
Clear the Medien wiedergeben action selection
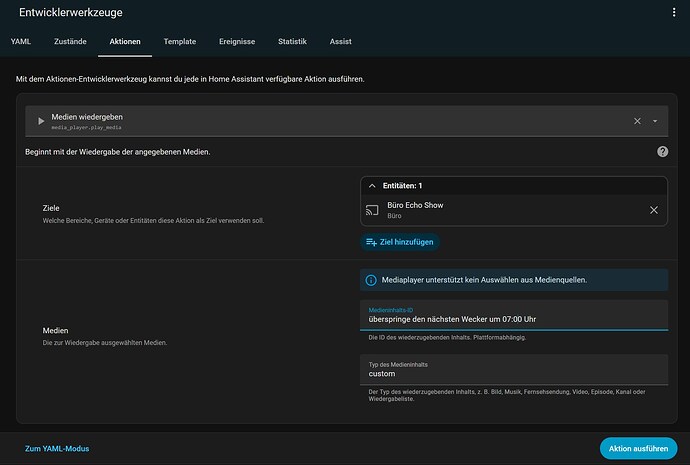637,121
